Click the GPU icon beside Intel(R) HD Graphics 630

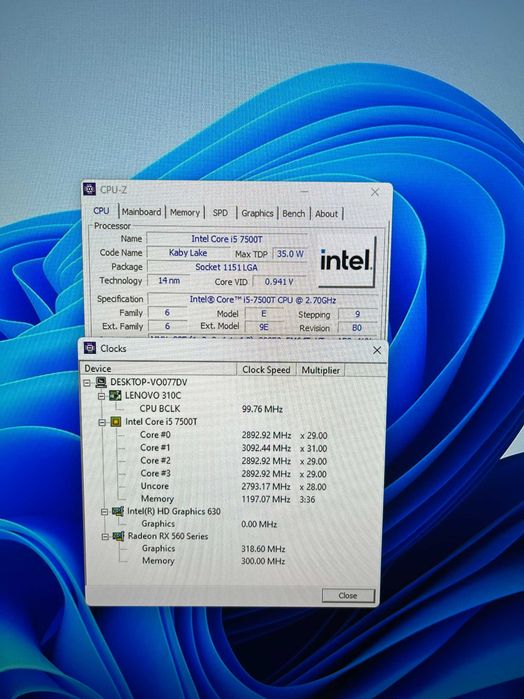point(118,511)
